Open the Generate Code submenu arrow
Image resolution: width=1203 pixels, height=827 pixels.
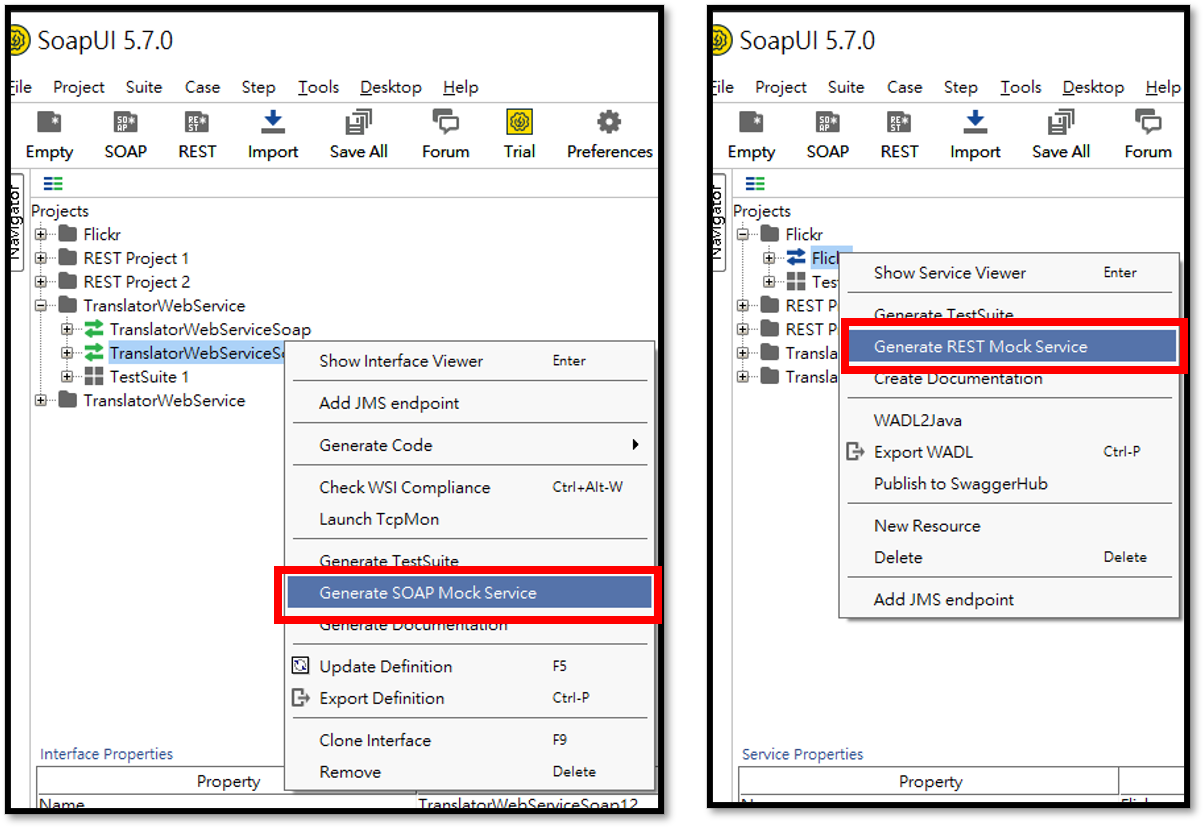point(634,445)
